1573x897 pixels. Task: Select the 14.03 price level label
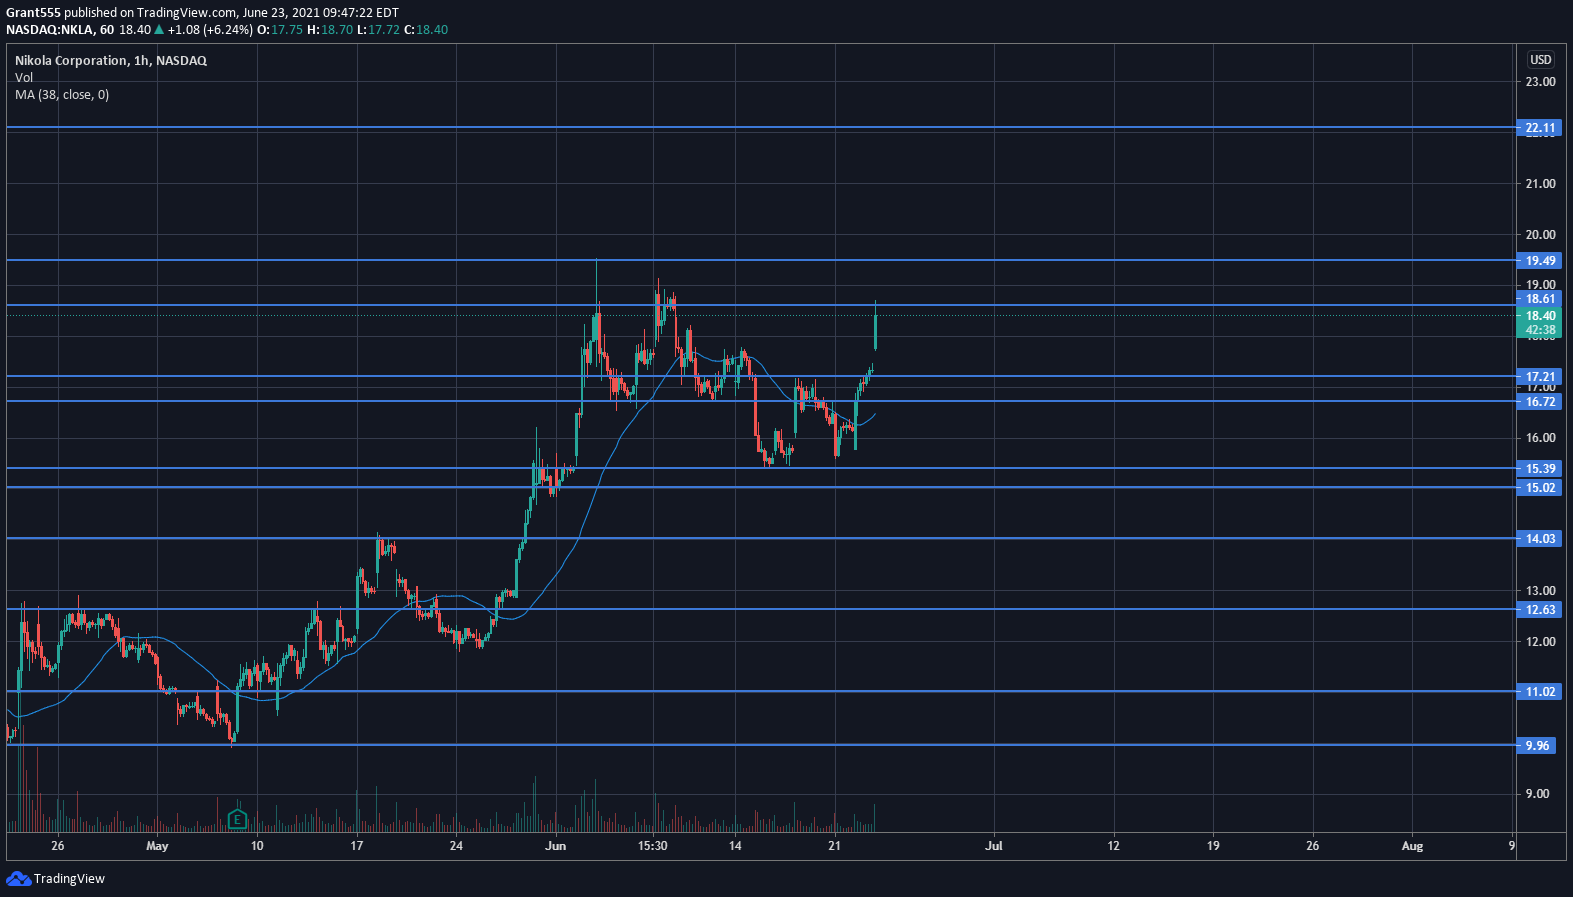click(1540, 539)
